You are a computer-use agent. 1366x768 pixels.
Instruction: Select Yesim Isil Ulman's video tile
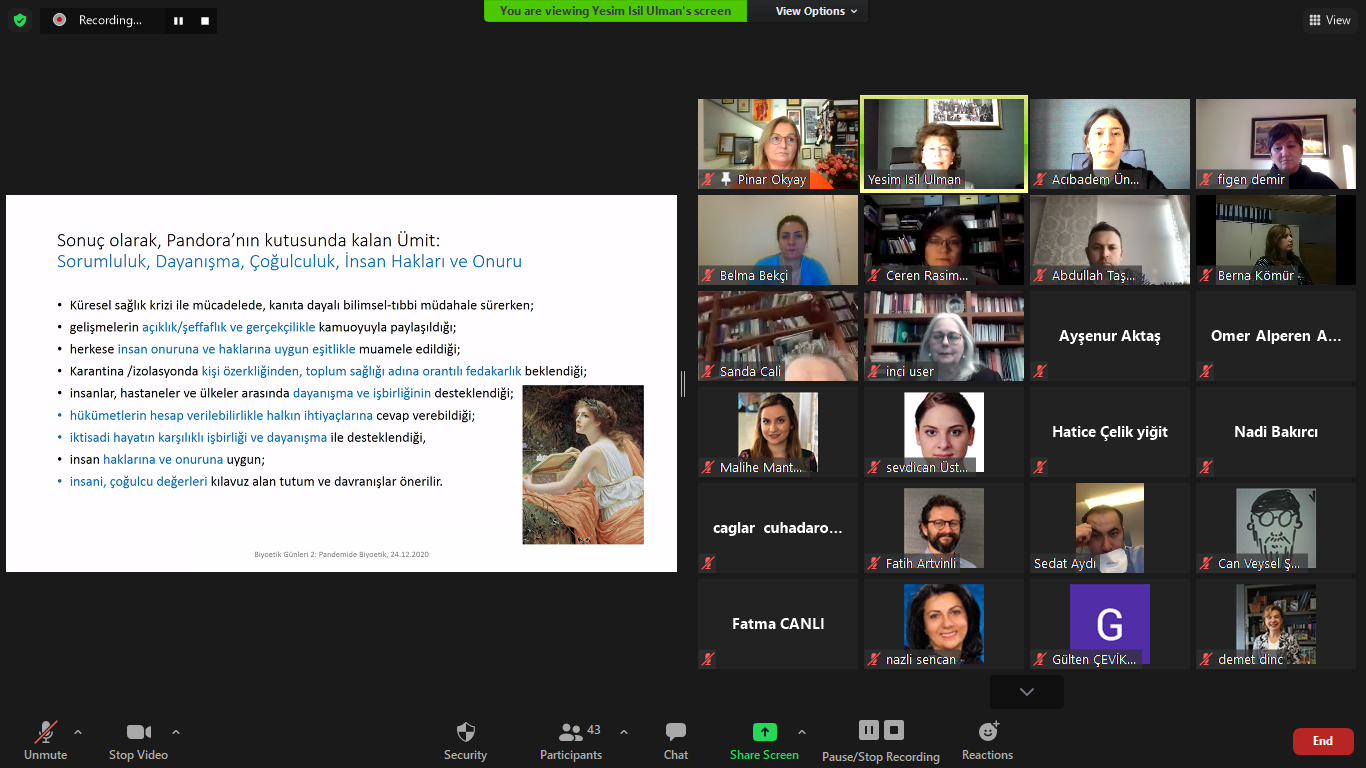tap(944, 143)
